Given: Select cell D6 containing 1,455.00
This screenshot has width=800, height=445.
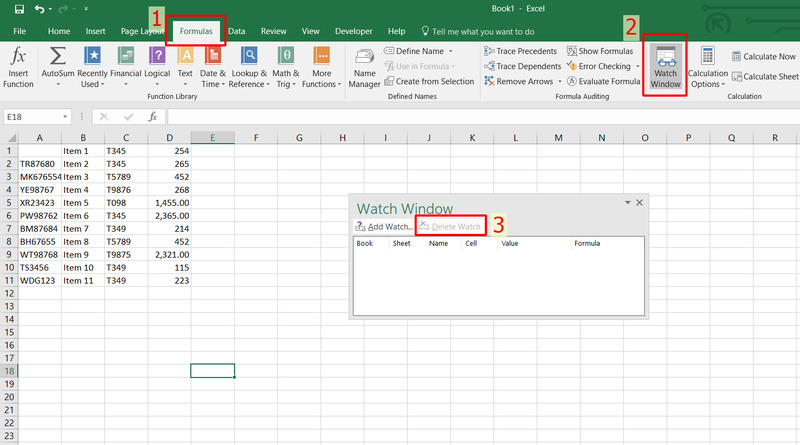Looking at the screenshot, I should click(169, 202).
